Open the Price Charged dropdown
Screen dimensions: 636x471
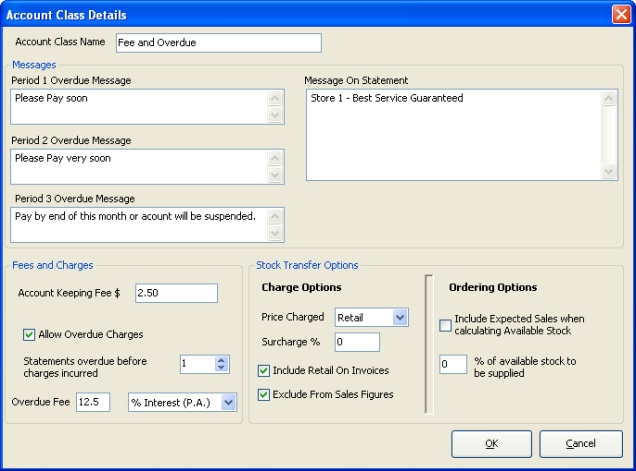pos(400,317)
